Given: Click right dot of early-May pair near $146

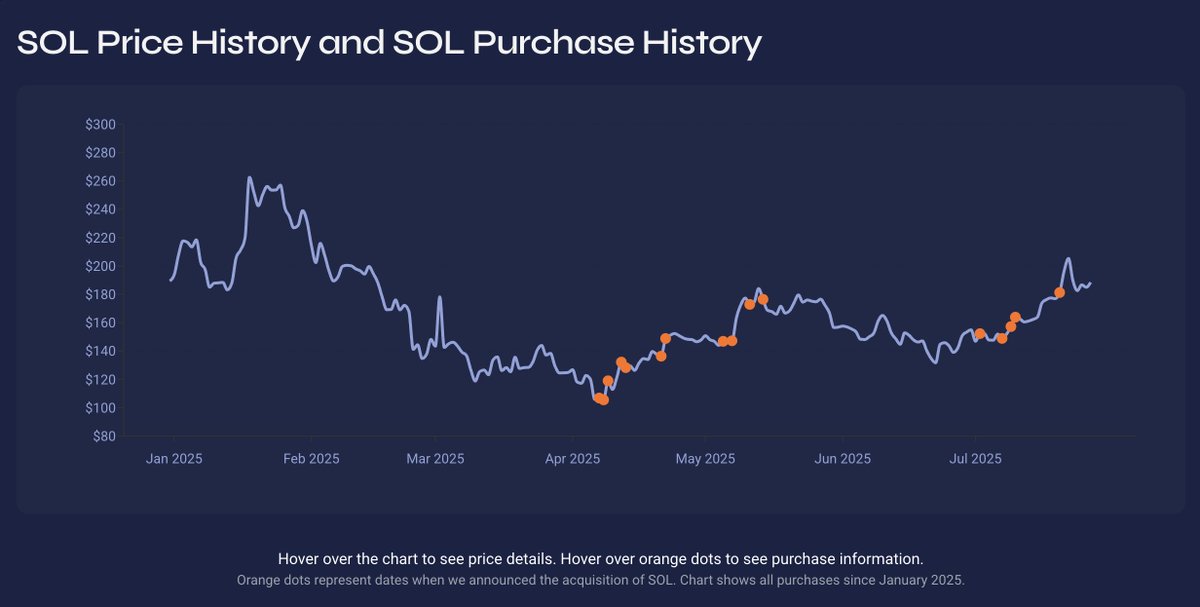Looking at the screenshot, I should point(732,341).
